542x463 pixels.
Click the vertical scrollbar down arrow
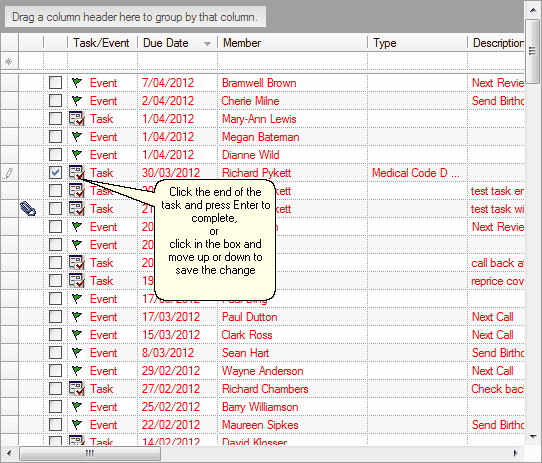tap(533, 436)
